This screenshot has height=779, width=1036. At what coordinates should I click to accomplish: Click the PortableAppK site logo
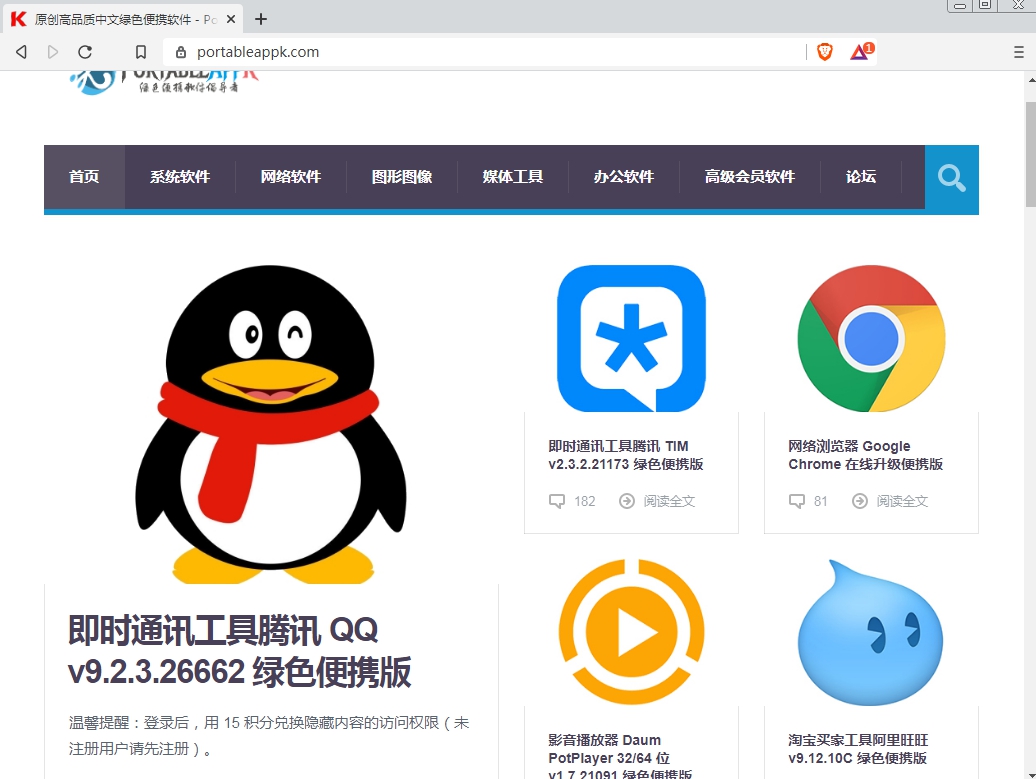tap(164, 83)
